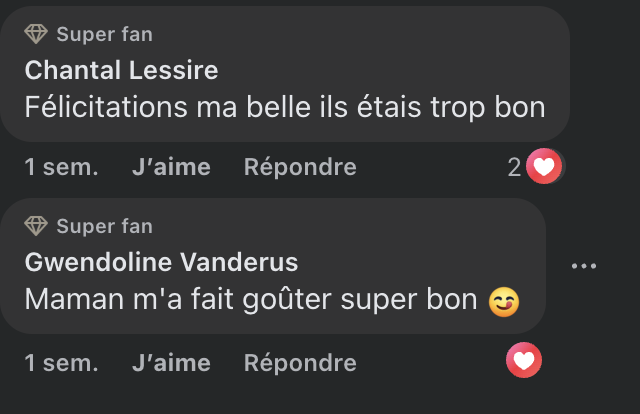The image size is (640, 414).
Task: Open heart reactions on Chantal's comment
Action: 543,167
